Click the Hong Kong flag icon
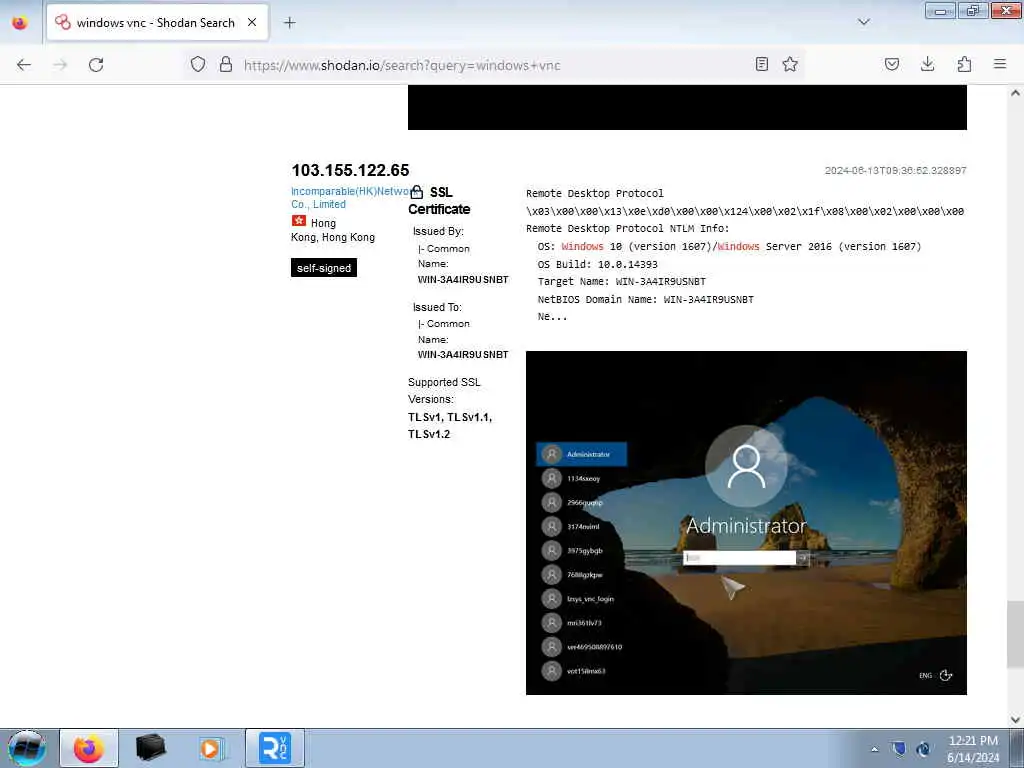The width and height of the screenshot is (1024, 768). (x=298, y=221)
